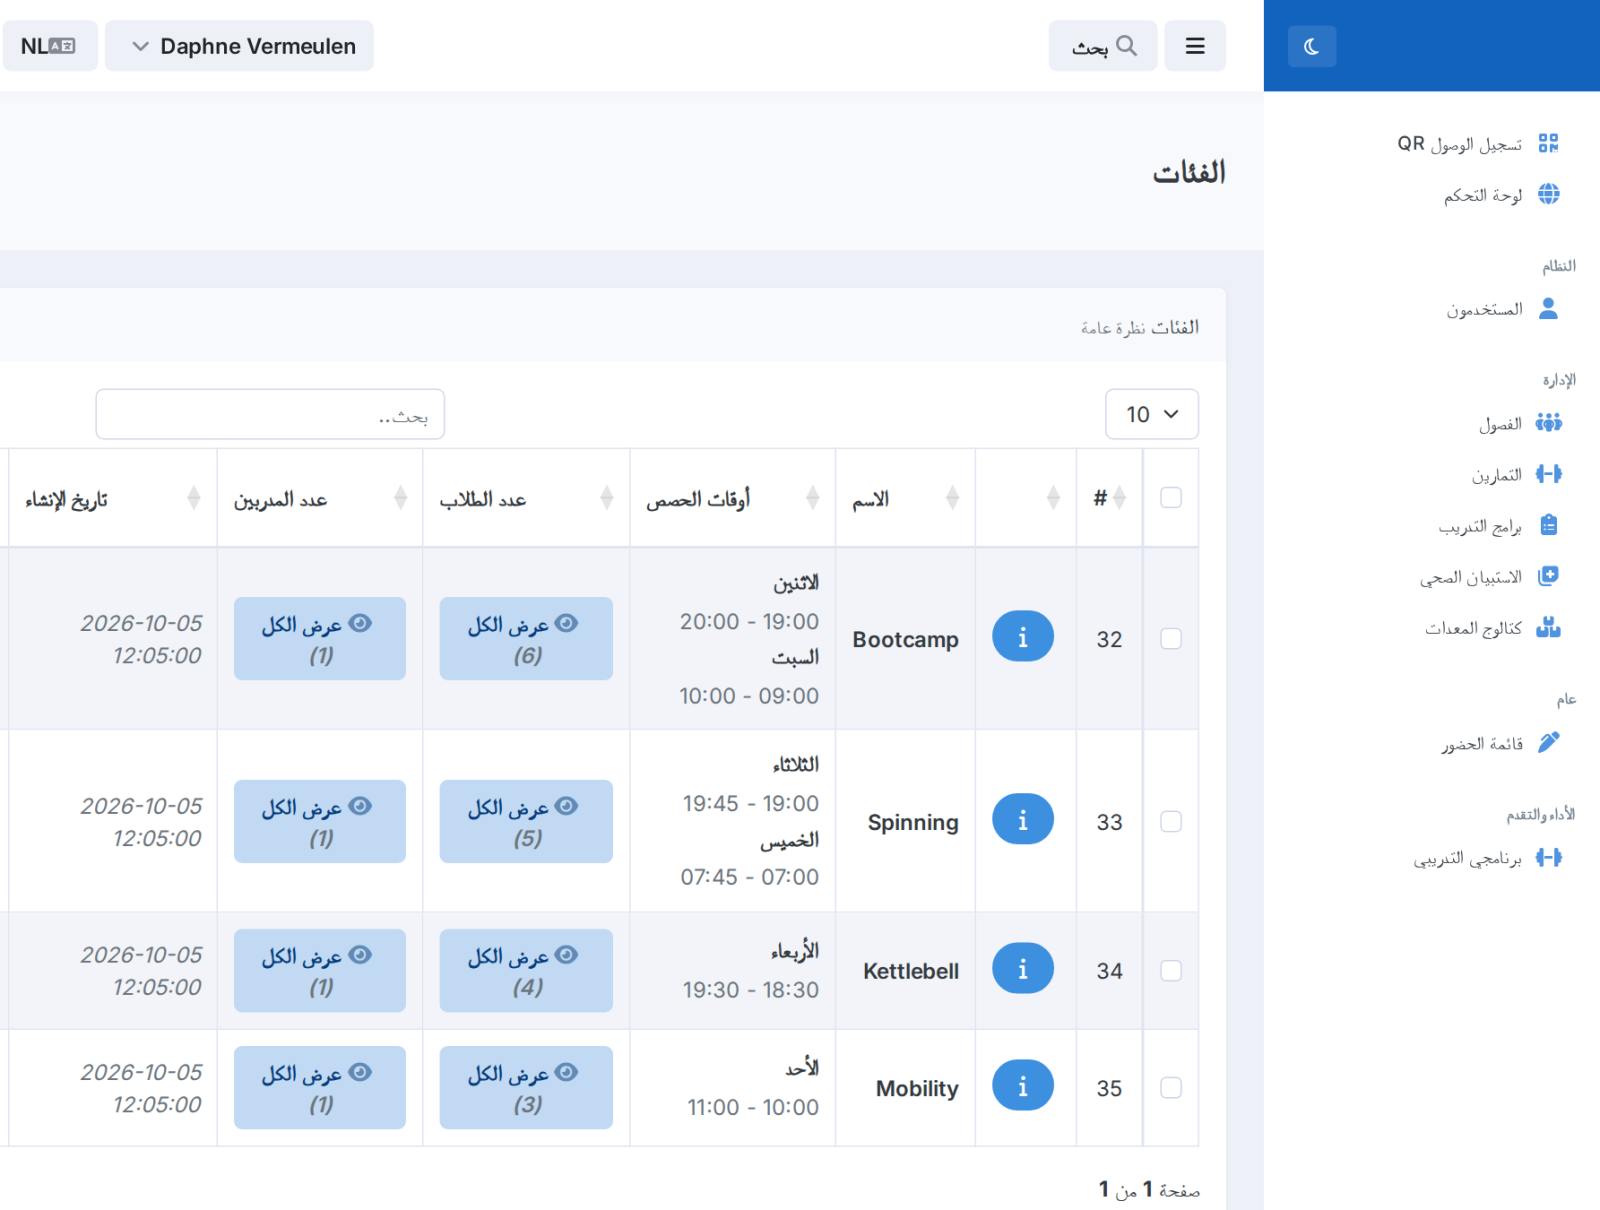View all 3 students for Mobility
Screen dimensions: 1600x1210
(x=526, y=1087)
